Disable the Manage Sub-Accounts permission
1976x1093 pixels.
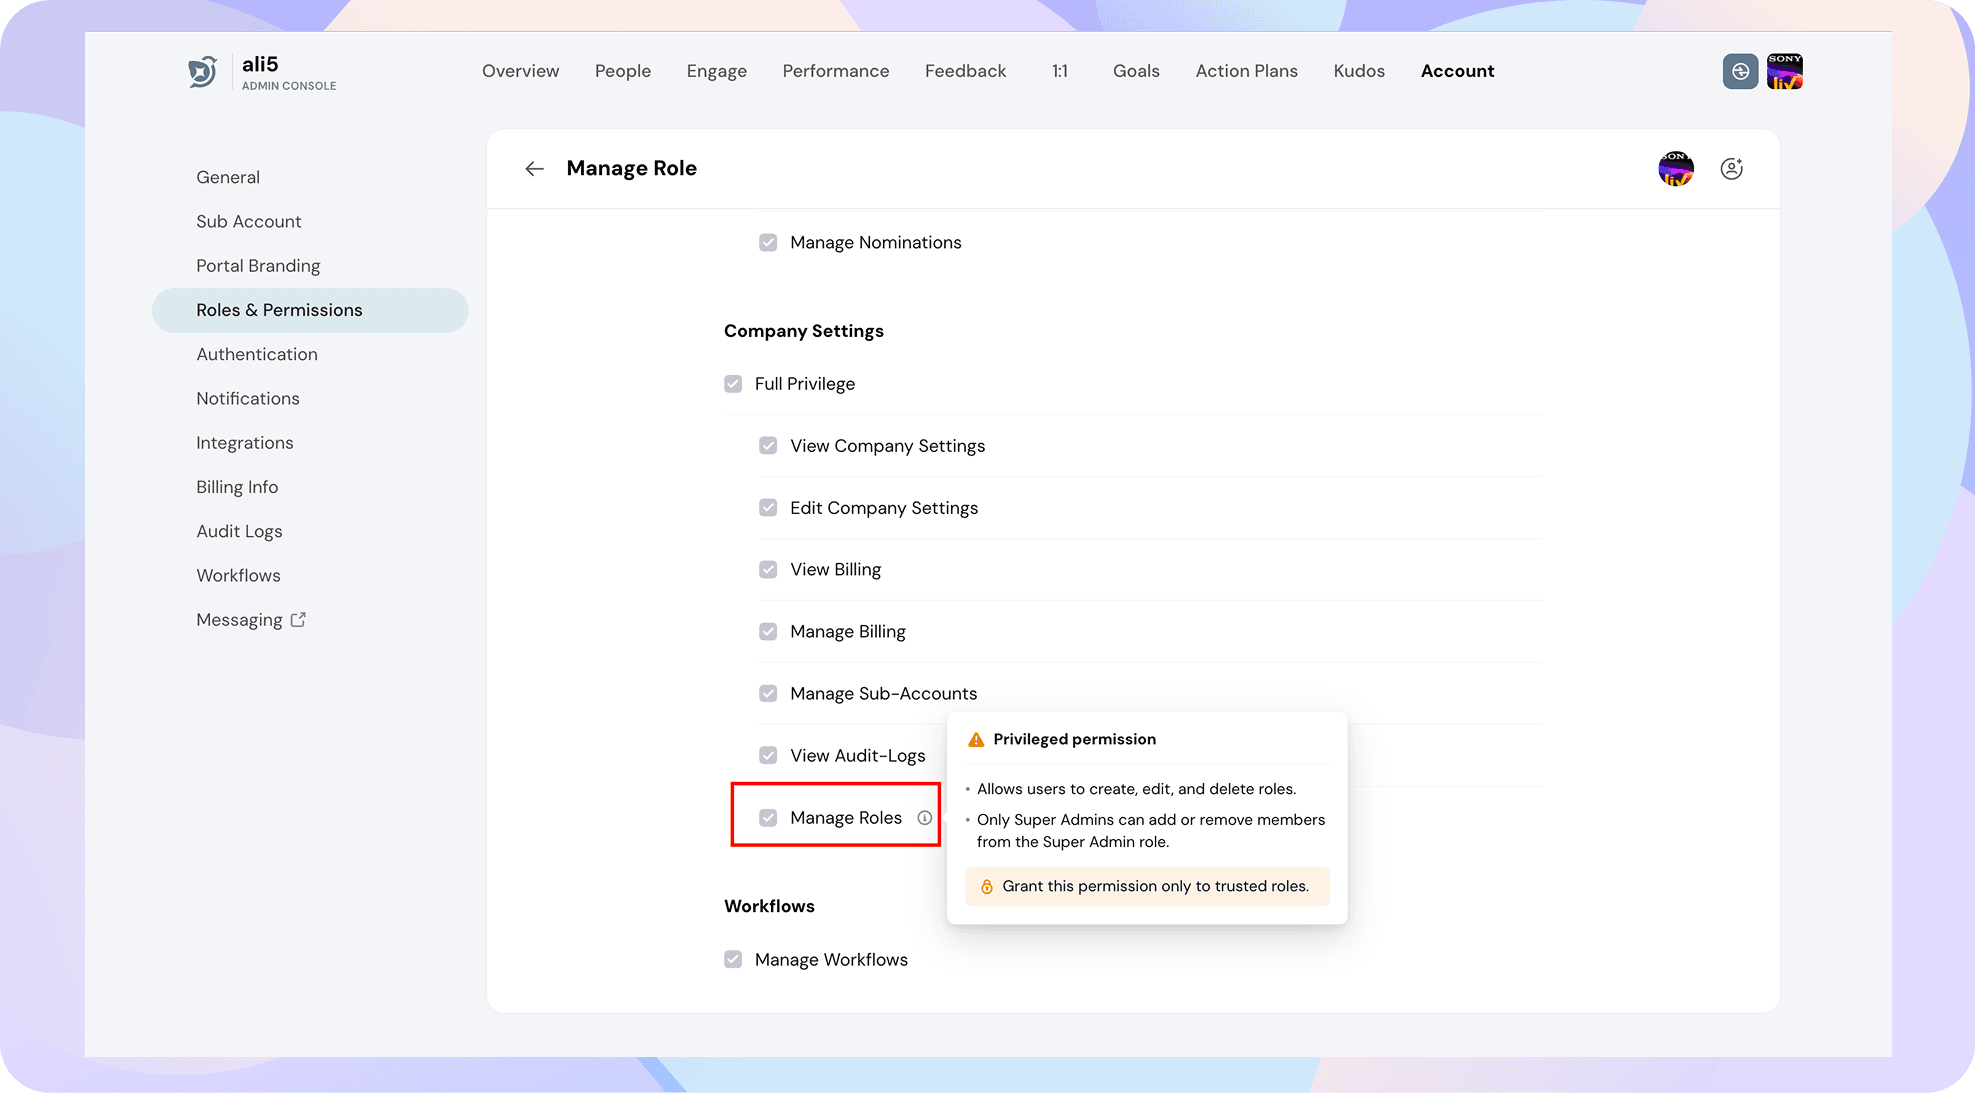tap(768, 694)
